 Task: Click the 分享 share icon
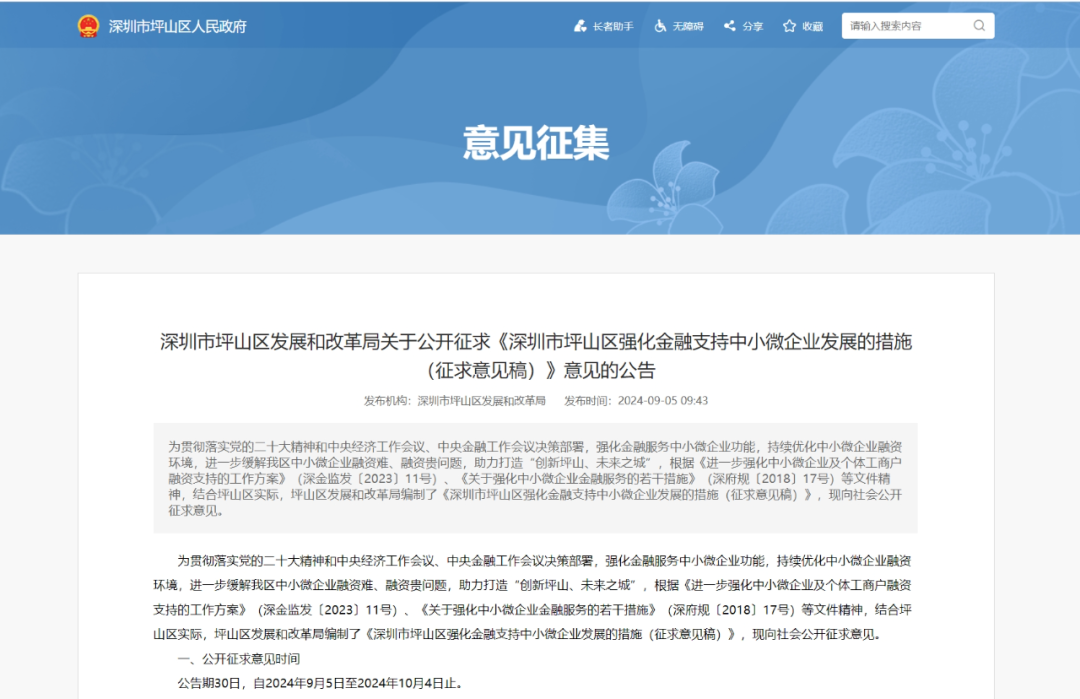coord(729,26)
